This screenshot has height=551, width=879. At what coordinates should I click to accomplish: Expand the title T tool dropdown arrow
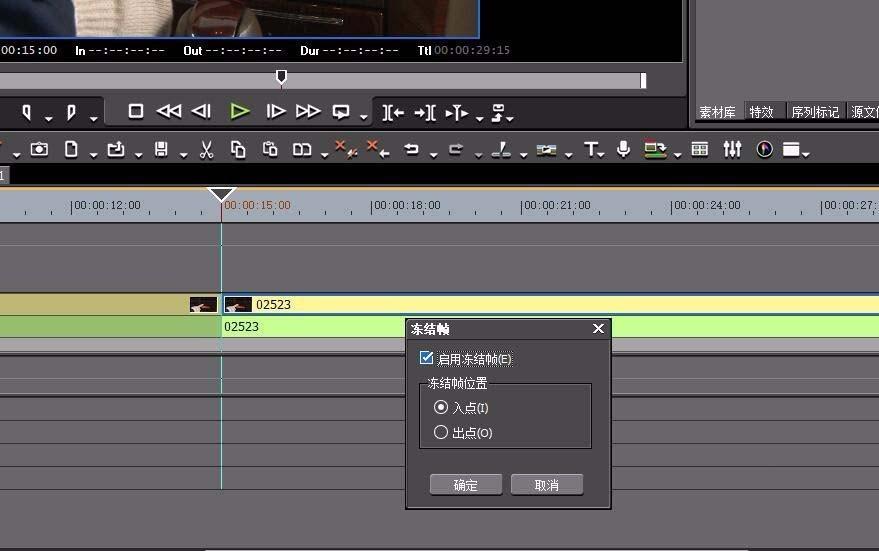point(604,154)
